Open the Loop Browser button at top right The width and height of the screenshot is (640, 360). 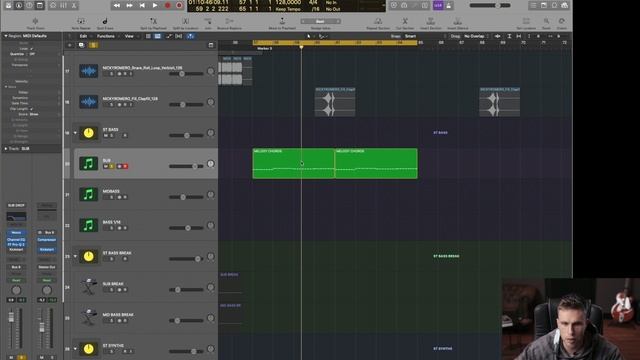tap(554, 5)
